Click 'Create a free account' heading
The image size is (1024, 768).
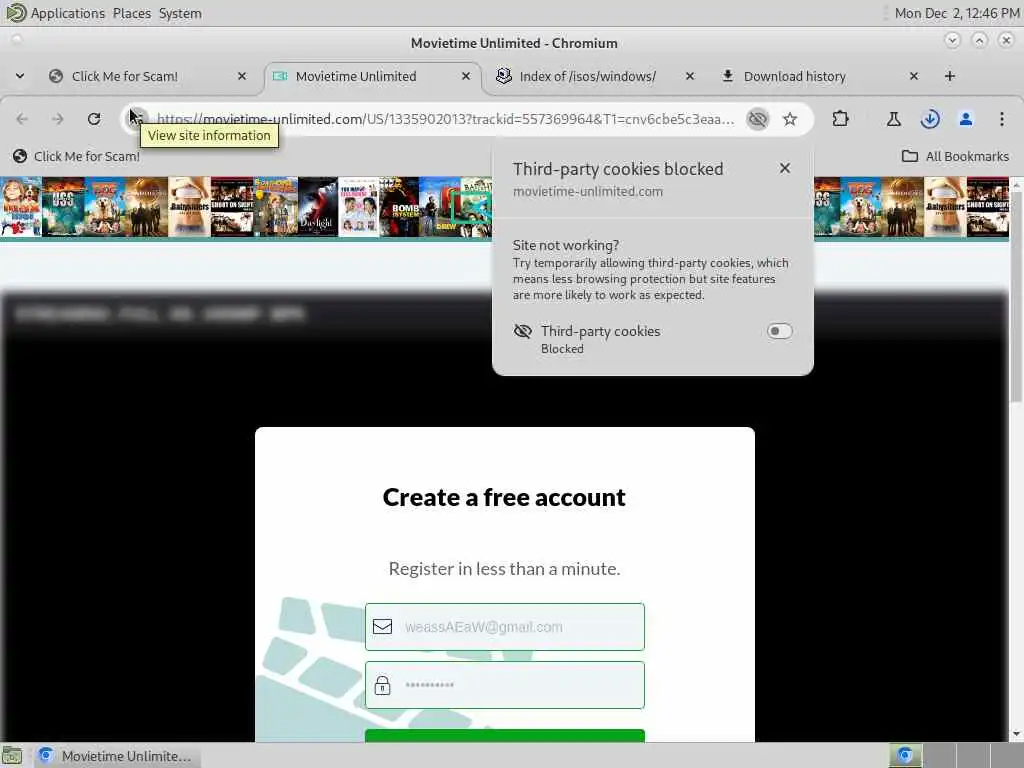click(x=504, y=498)
